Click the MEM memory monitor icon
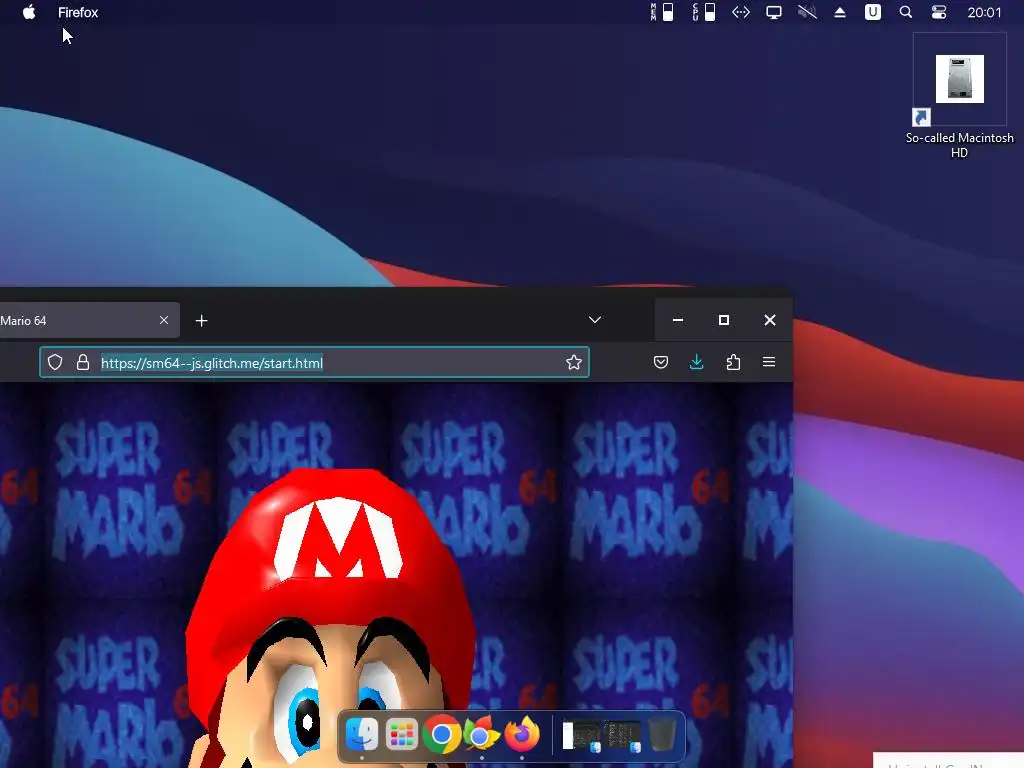 click(662, 12)
